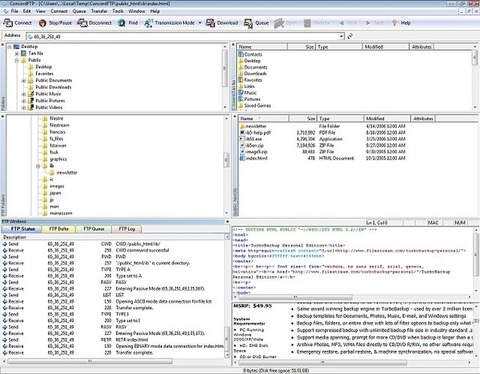
Task: Click the Queue toolbar icon
Action: (x=248, y=23)
